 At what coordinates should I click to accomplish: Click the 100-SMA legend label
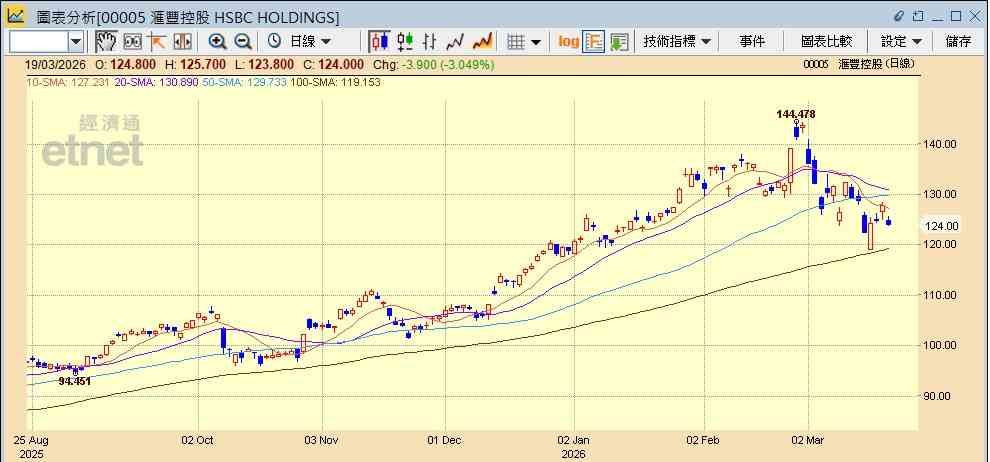pyautogui.click(x=335, y=82)
